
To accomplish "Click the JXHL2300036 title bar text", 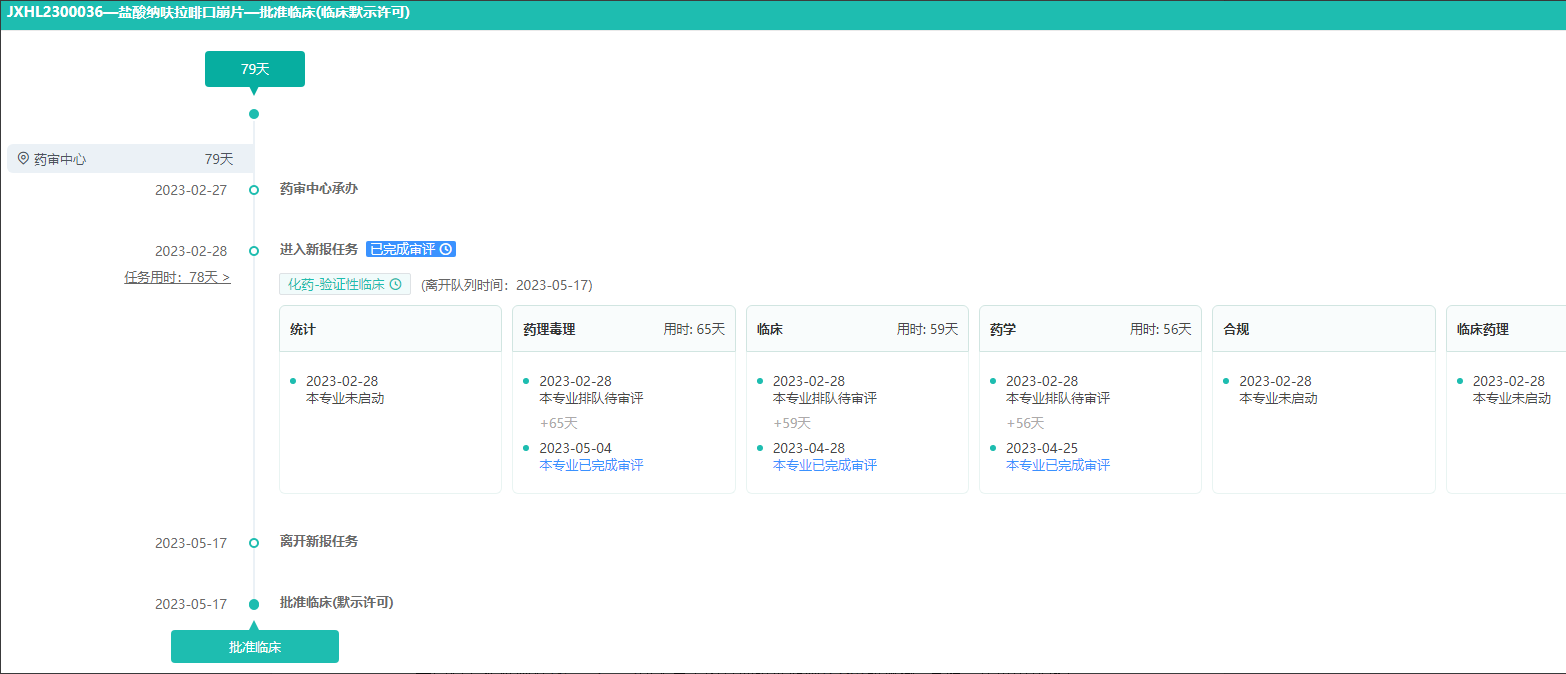I will [208, 13].
